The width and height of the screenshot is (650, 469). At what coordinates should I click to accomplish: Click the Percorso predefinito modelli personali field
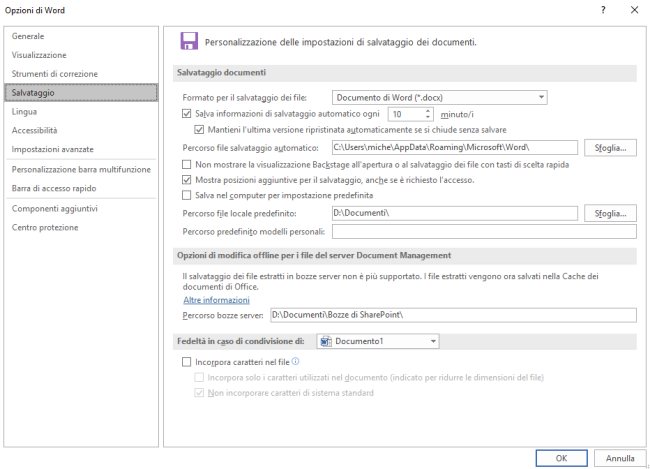[x=484, y=231]
